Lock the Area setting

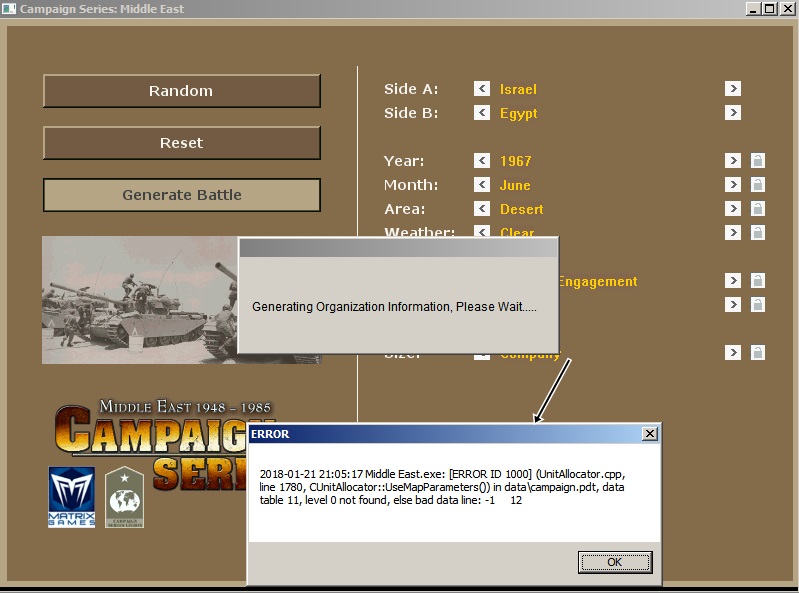point(758,208)
